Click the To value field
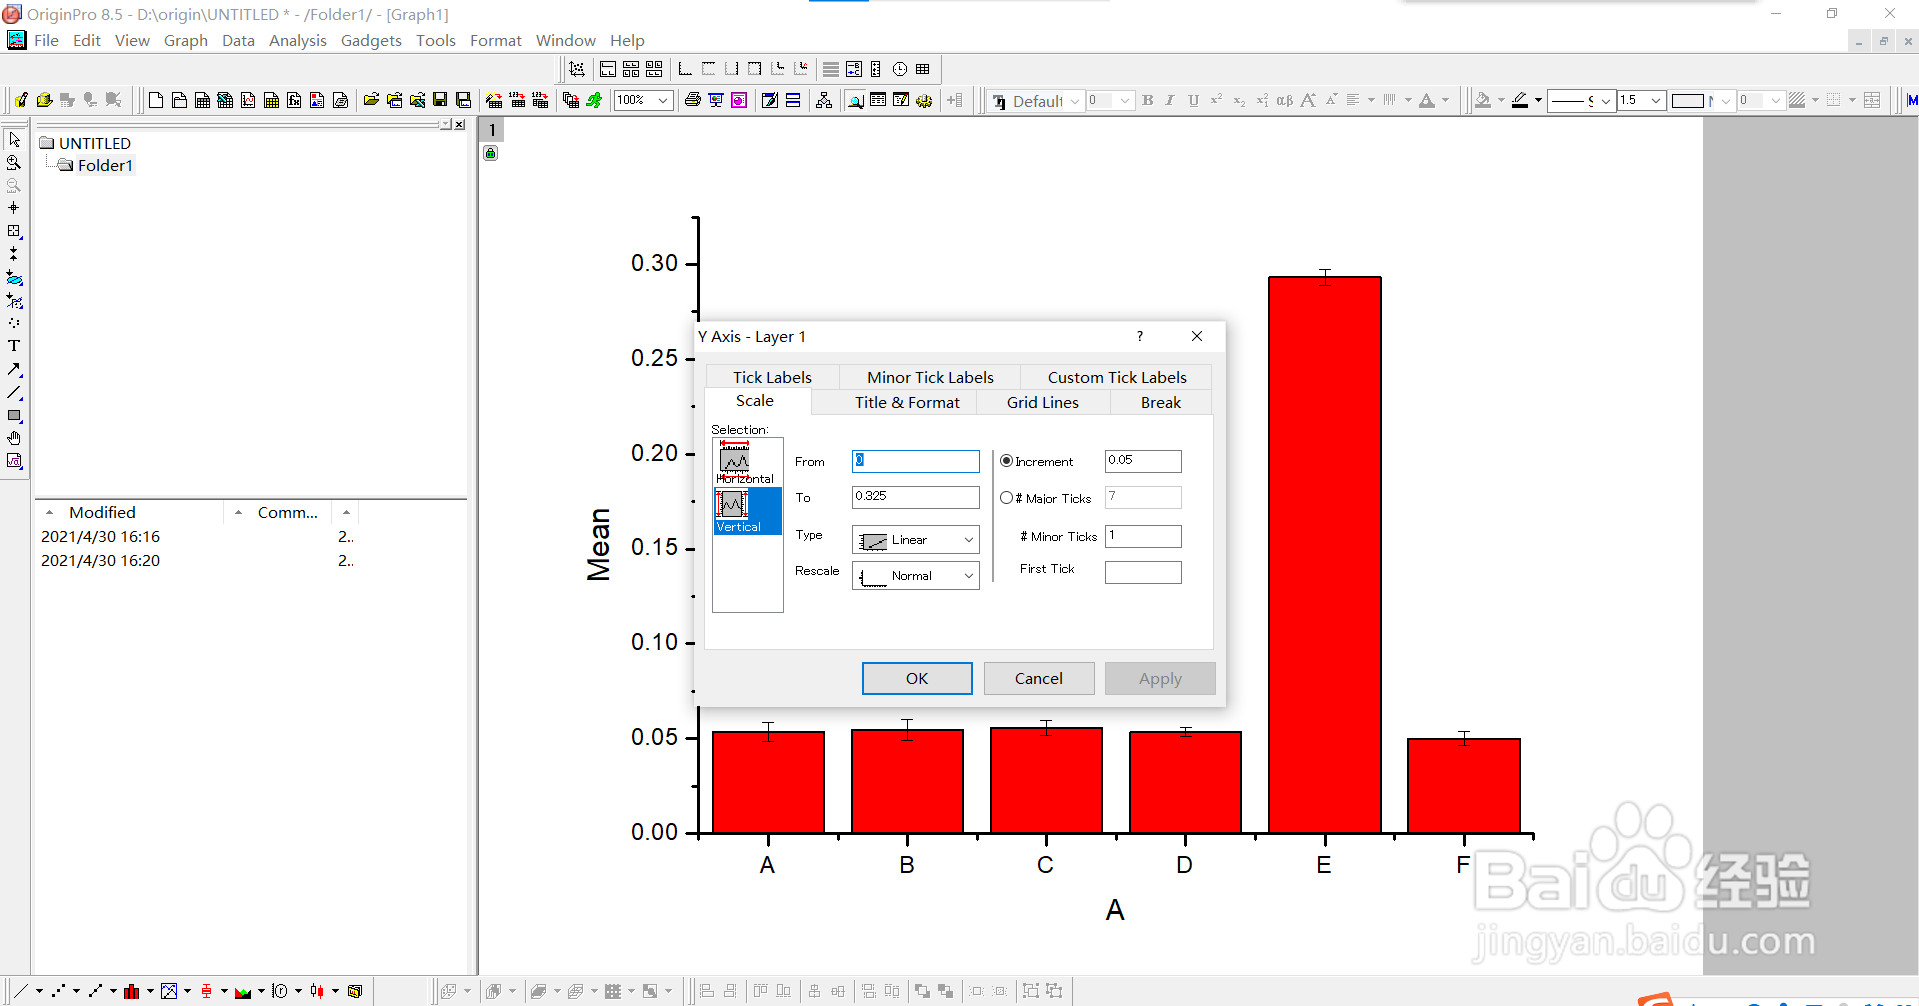The width and height of the screenshot is (1919, 1006). click(915, 497)
